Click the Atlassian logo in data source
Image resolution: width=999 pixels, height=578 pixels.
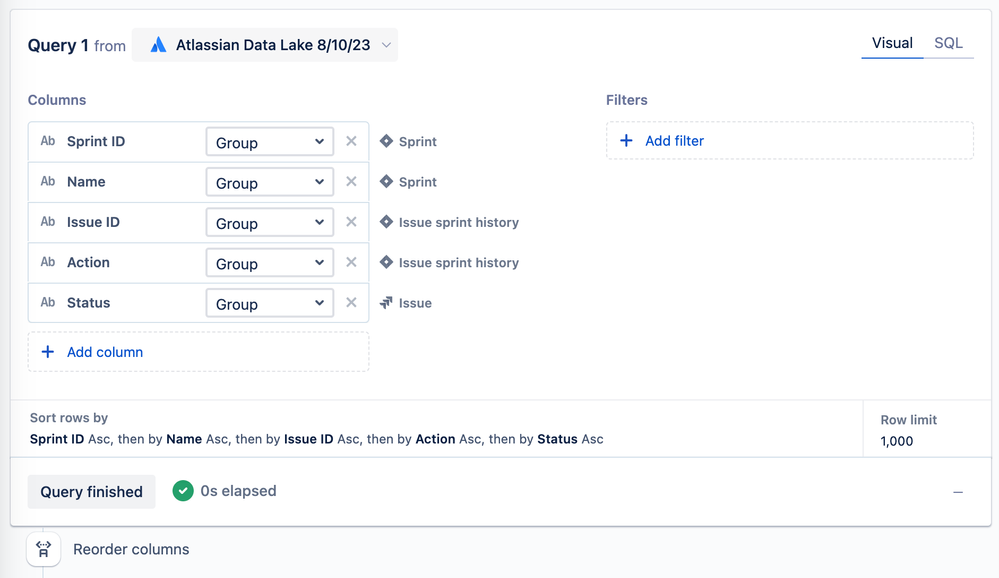tap(158, 45)
